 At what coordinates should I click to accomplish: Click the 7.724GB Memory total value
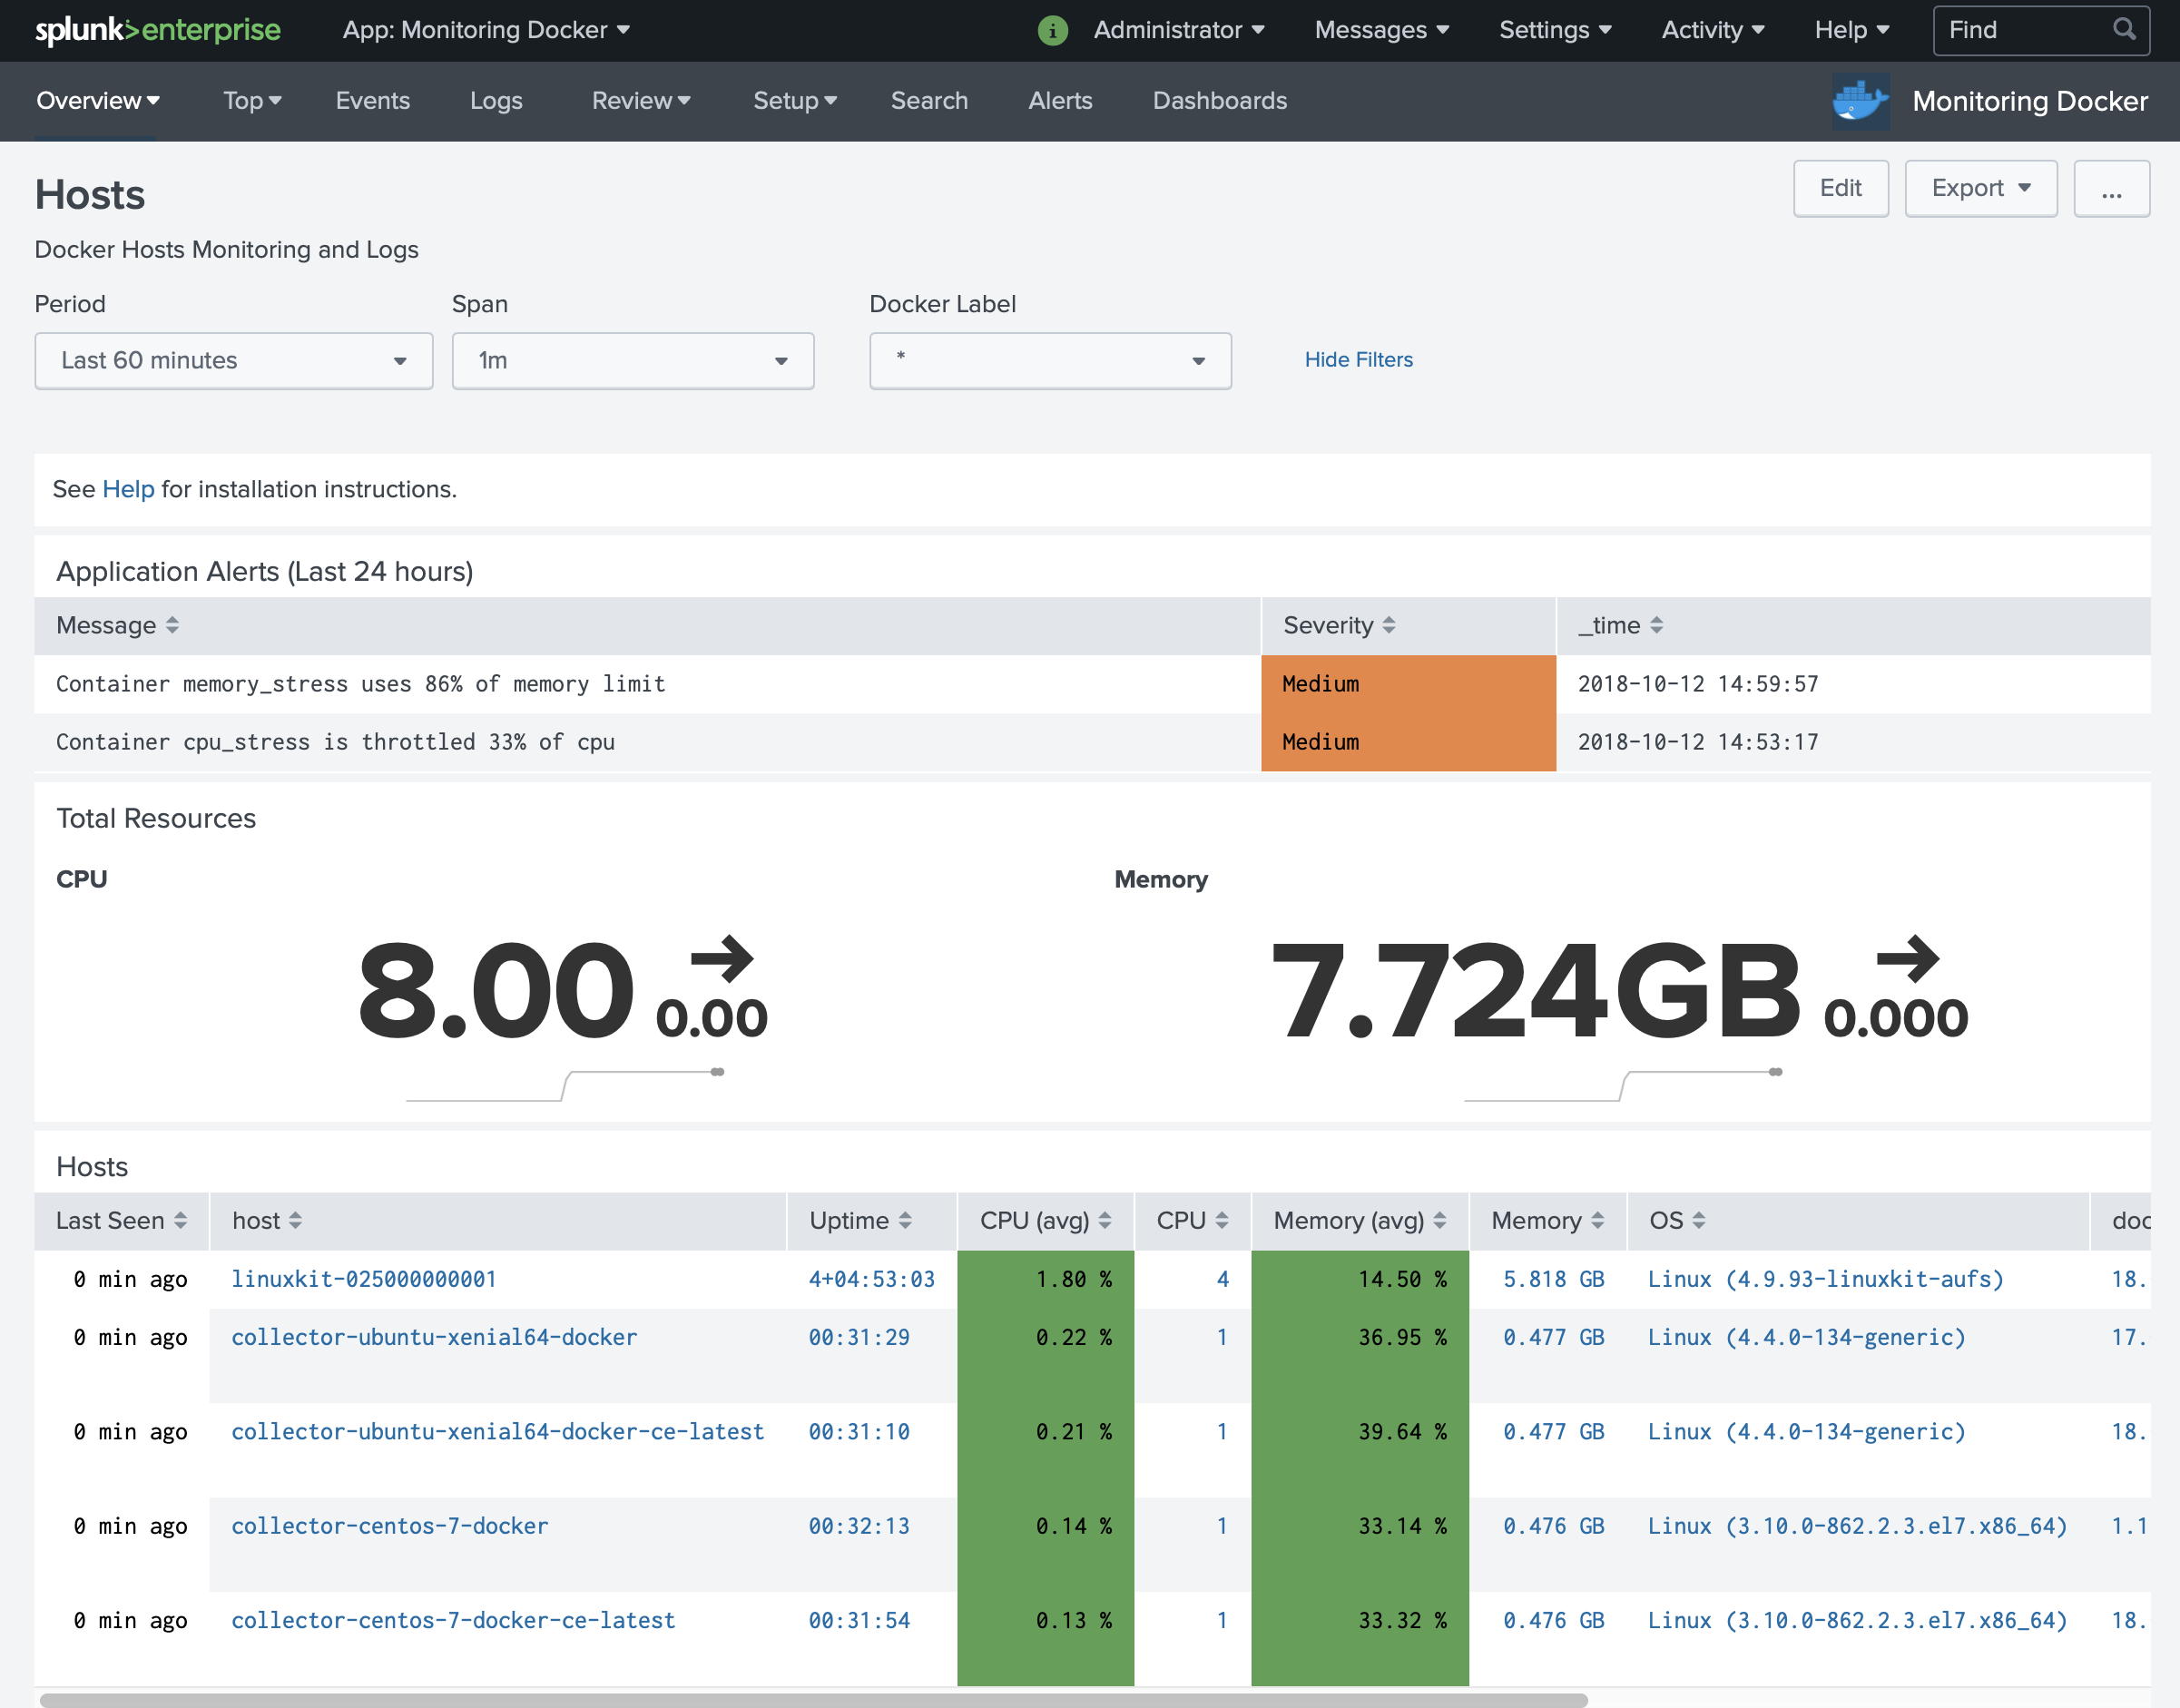point(1535,992)
